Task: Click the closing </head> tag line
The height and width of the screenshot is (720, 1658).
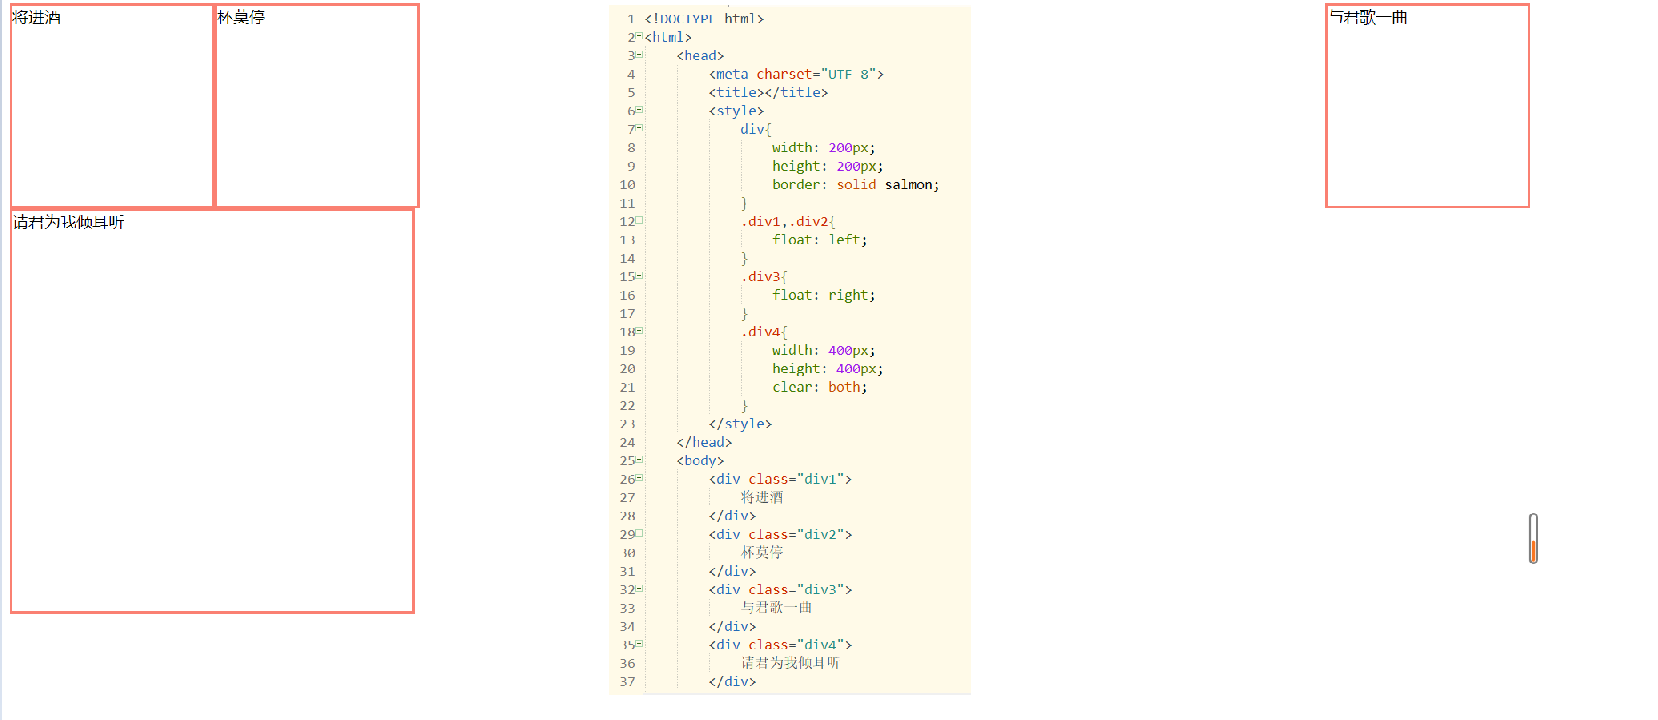Action: (704, 442)
